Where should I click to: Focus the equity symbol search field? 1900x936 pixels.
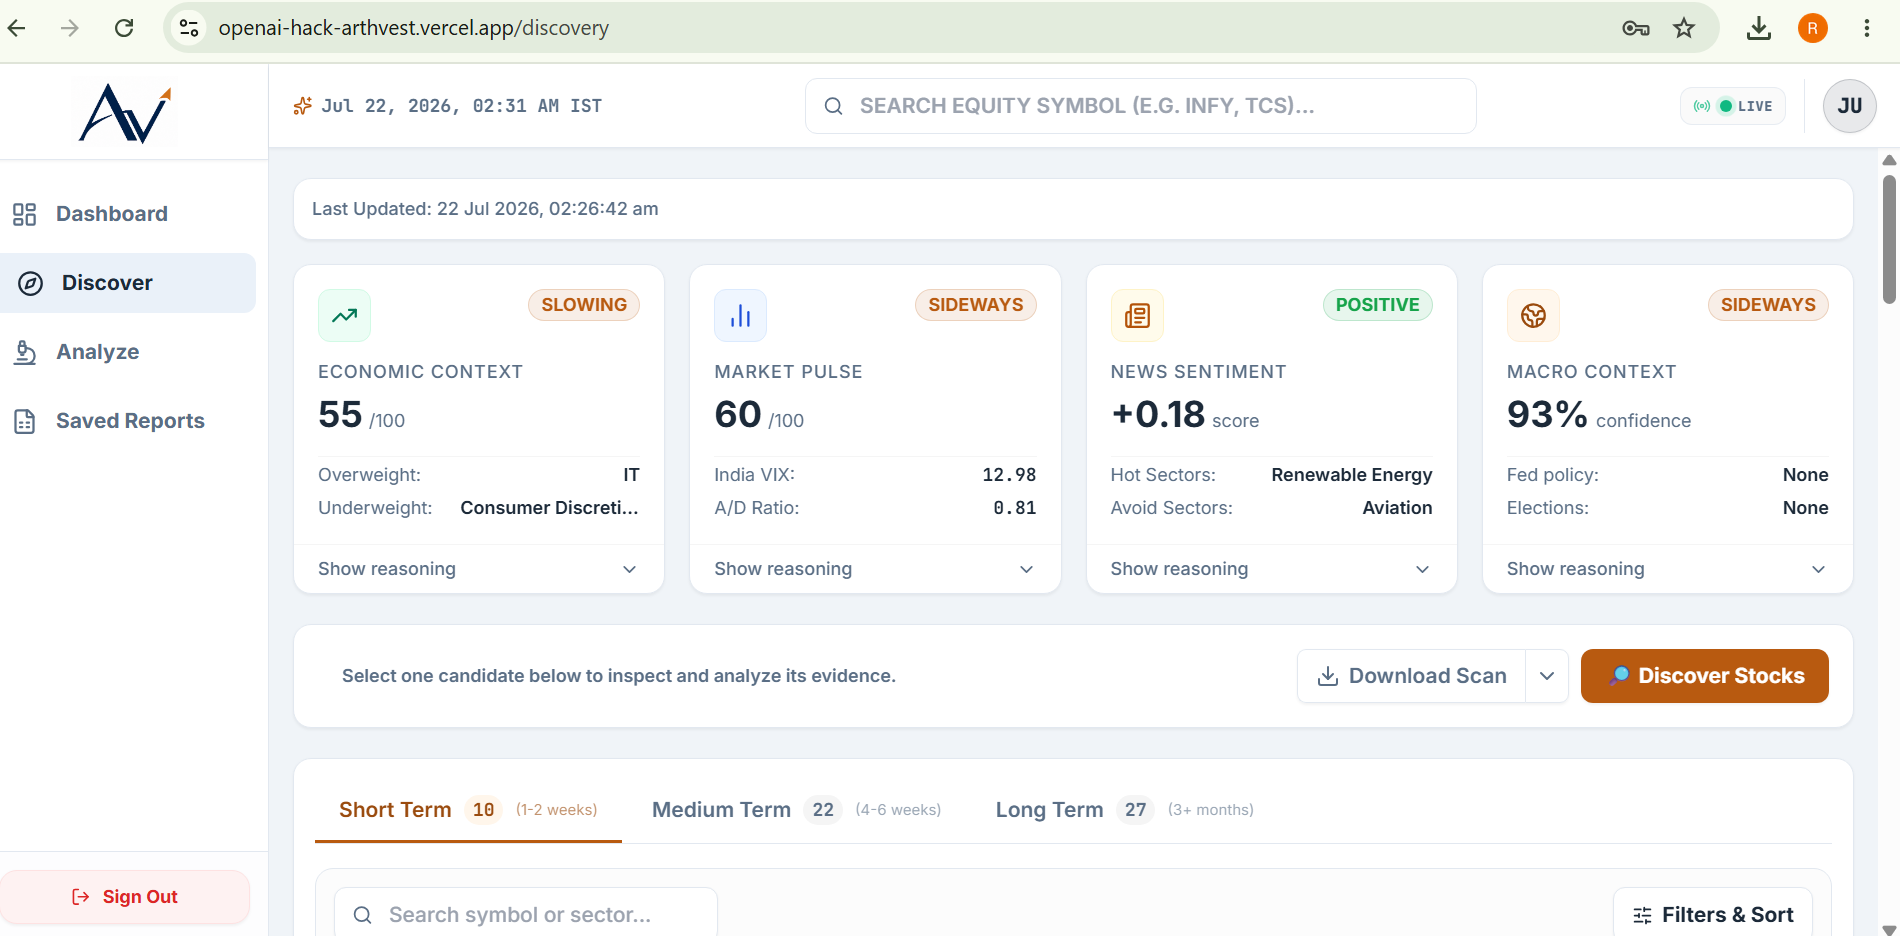[1140, 106]
